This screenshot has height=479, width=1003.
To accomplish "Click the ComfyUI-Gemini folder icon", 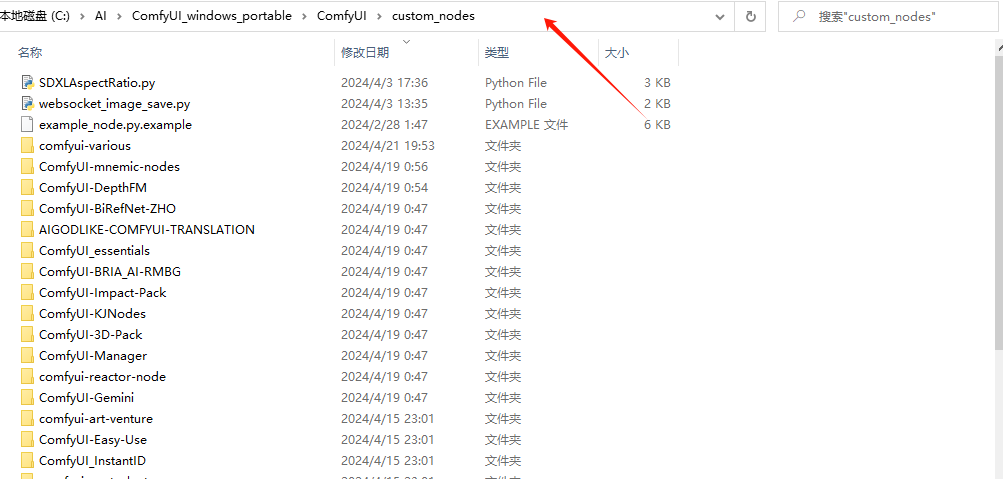I will coord(27,398).
